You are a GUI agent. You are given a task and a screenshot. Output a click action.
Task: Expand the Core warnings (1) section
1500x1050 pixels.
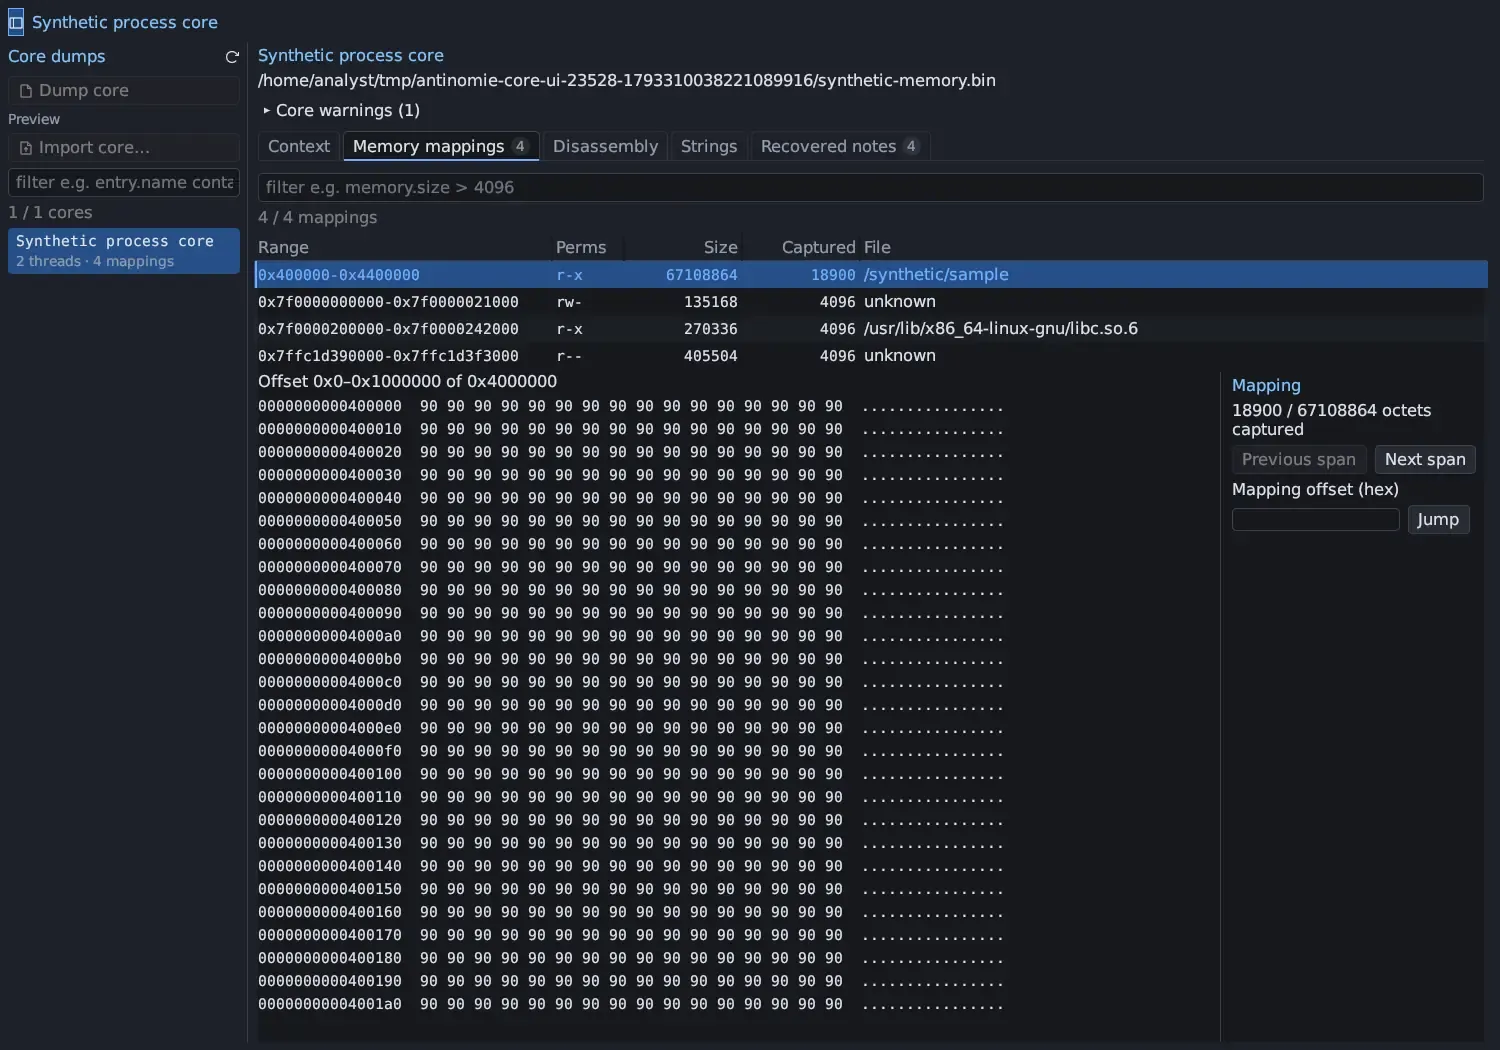click(x=339, y=110)
